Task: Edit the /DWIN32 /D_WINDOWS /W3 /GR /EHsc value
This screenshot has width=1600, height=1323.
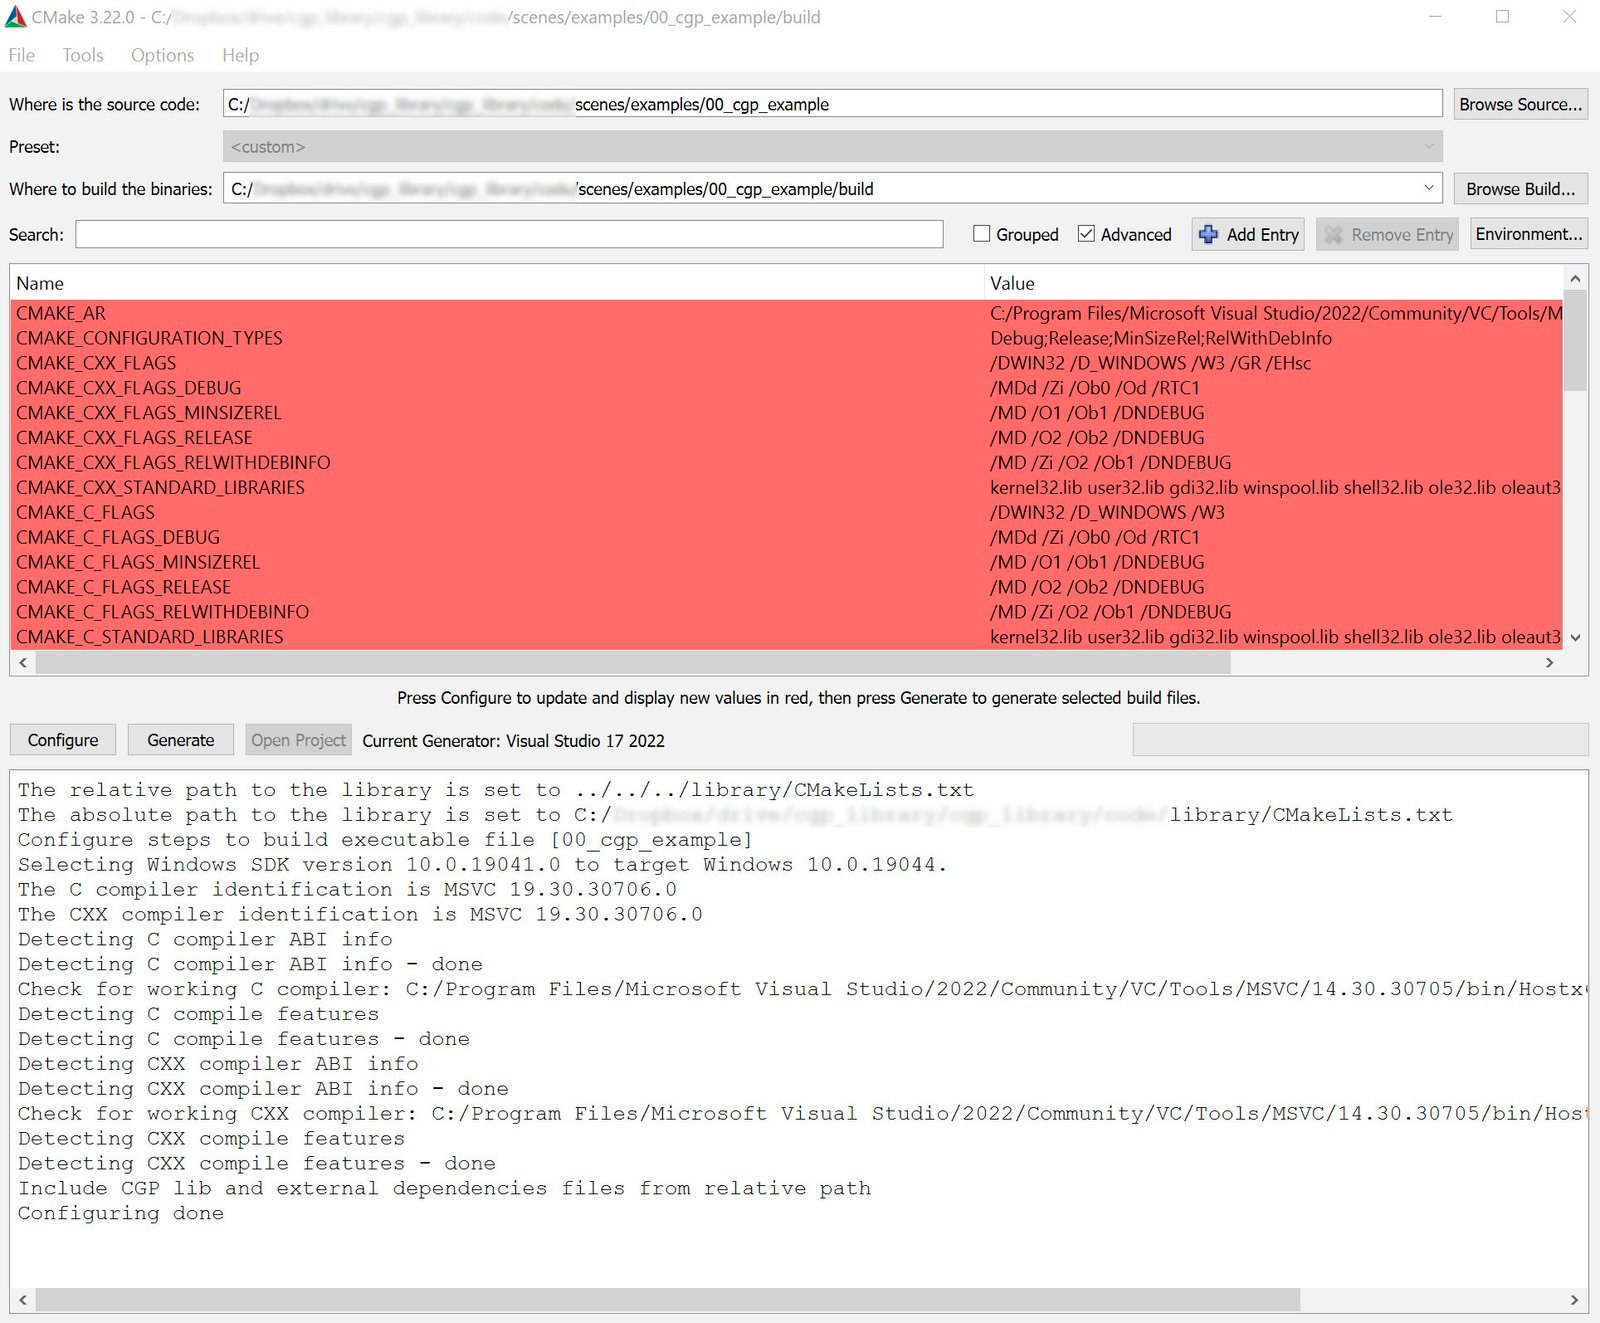Action: [x=1150, y=363]
